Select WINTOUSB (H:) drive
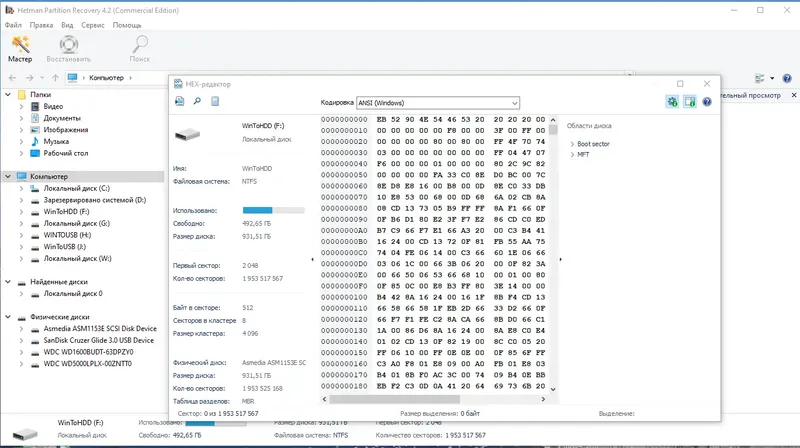The height and width of the screenshot is (448, 800). 67,235
